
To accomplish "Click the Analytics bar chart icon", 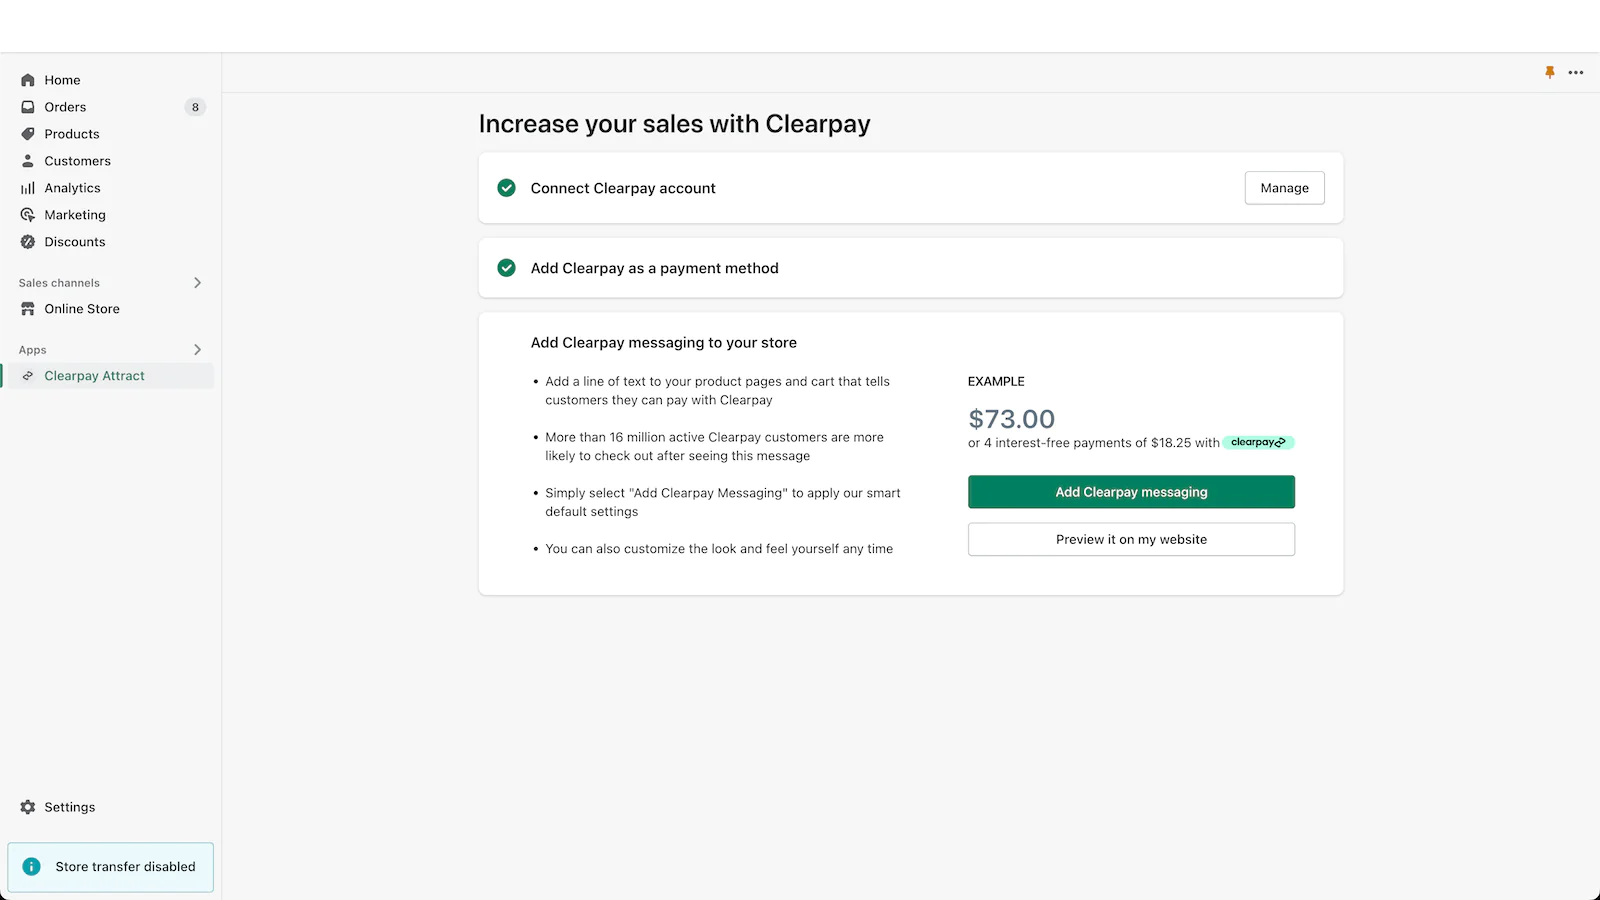I will 28,188.
